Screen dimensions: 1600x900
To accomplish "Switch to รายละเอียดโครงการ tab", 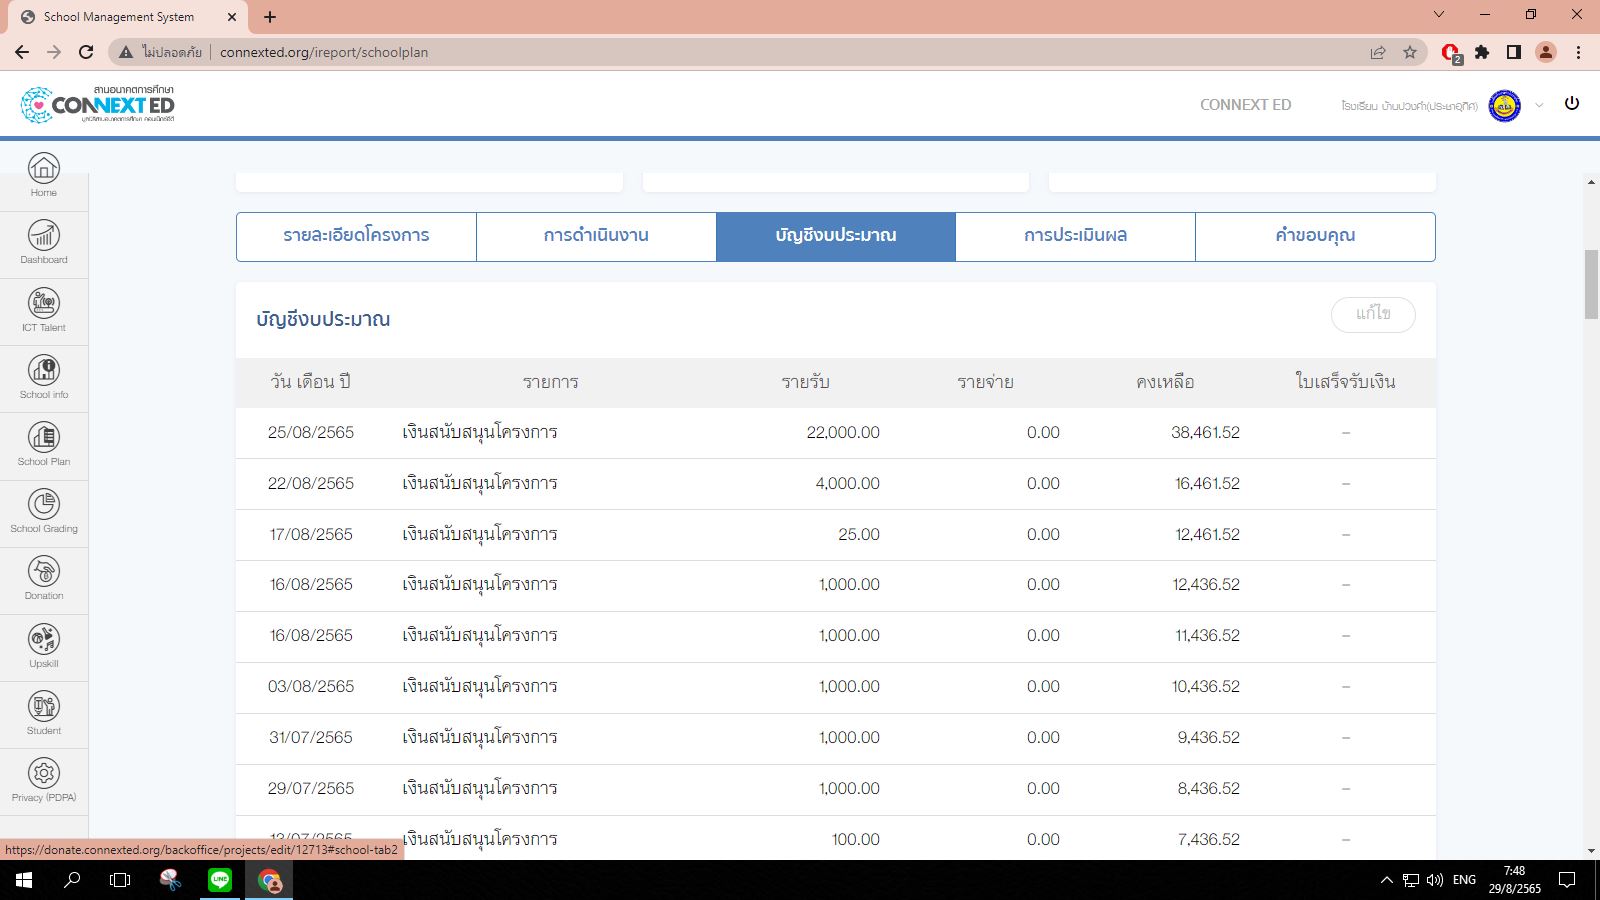I will point(356,236).
